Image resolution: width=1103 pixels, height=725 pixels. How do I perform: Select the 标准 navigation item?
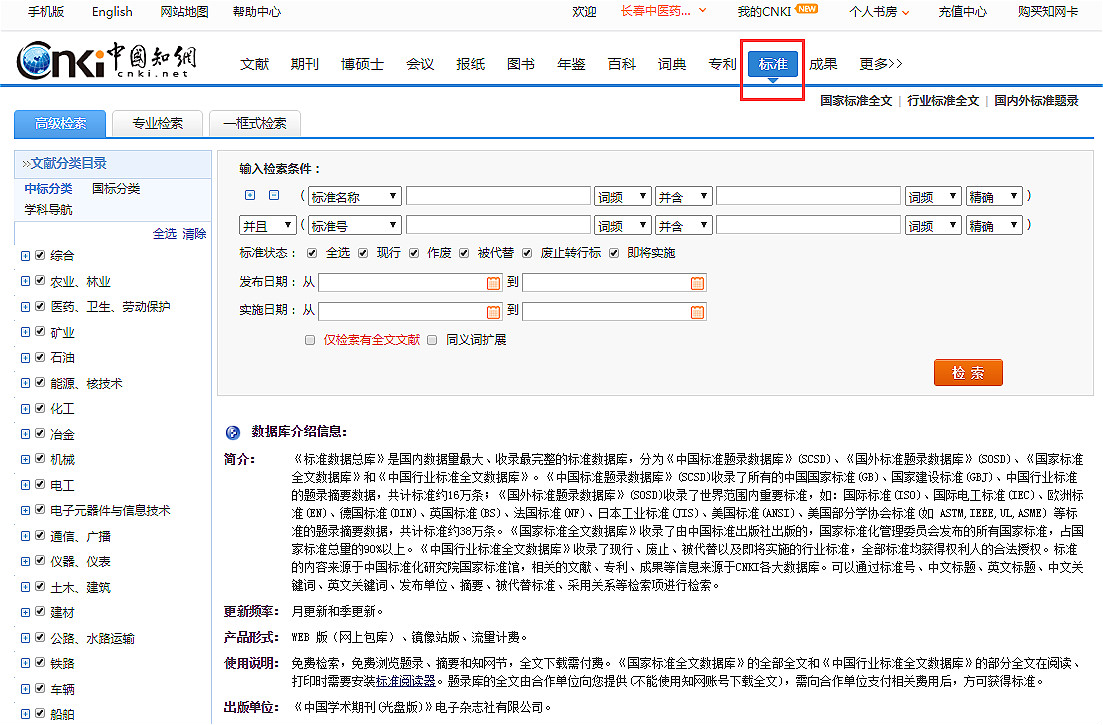coord(772,64)
